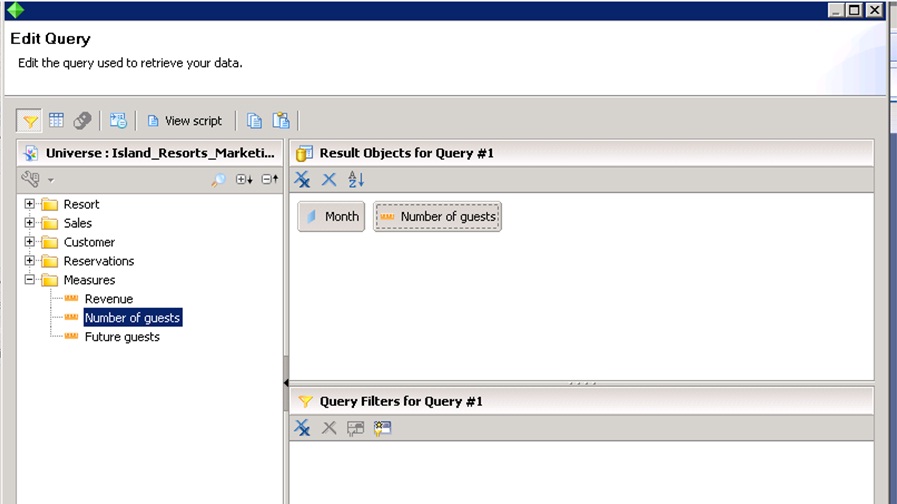
Task: Select the Measures folder
Action: click(x=89, y=280)
